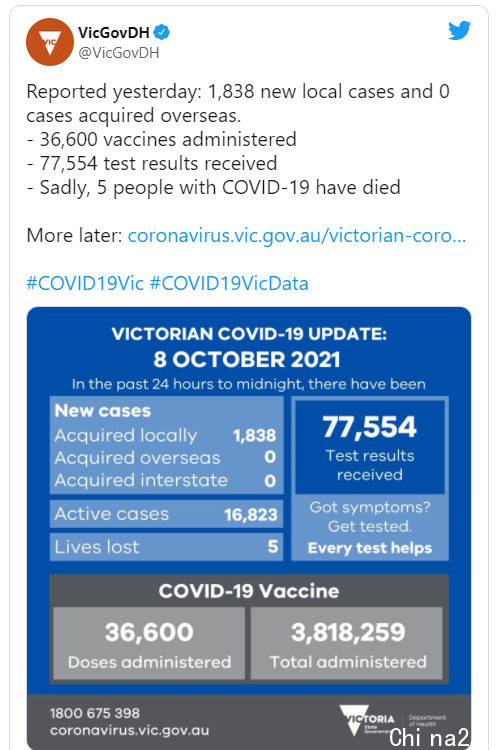The image size is (500, 750).
Task: Click the 77,554 test results box
Action: click(370, 447)
